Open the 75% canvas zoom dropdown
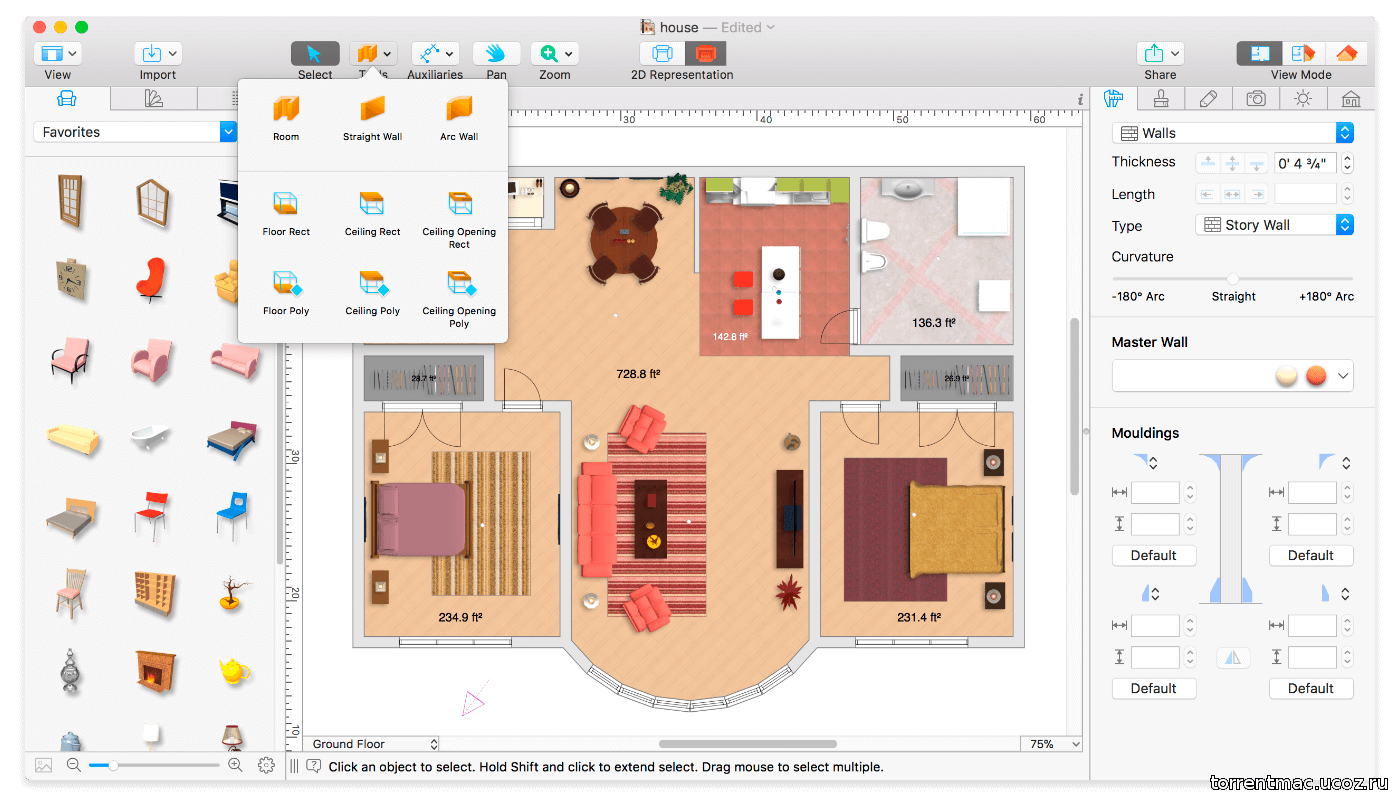This screenshot has height=800, width=1400. click(1052, 744)
